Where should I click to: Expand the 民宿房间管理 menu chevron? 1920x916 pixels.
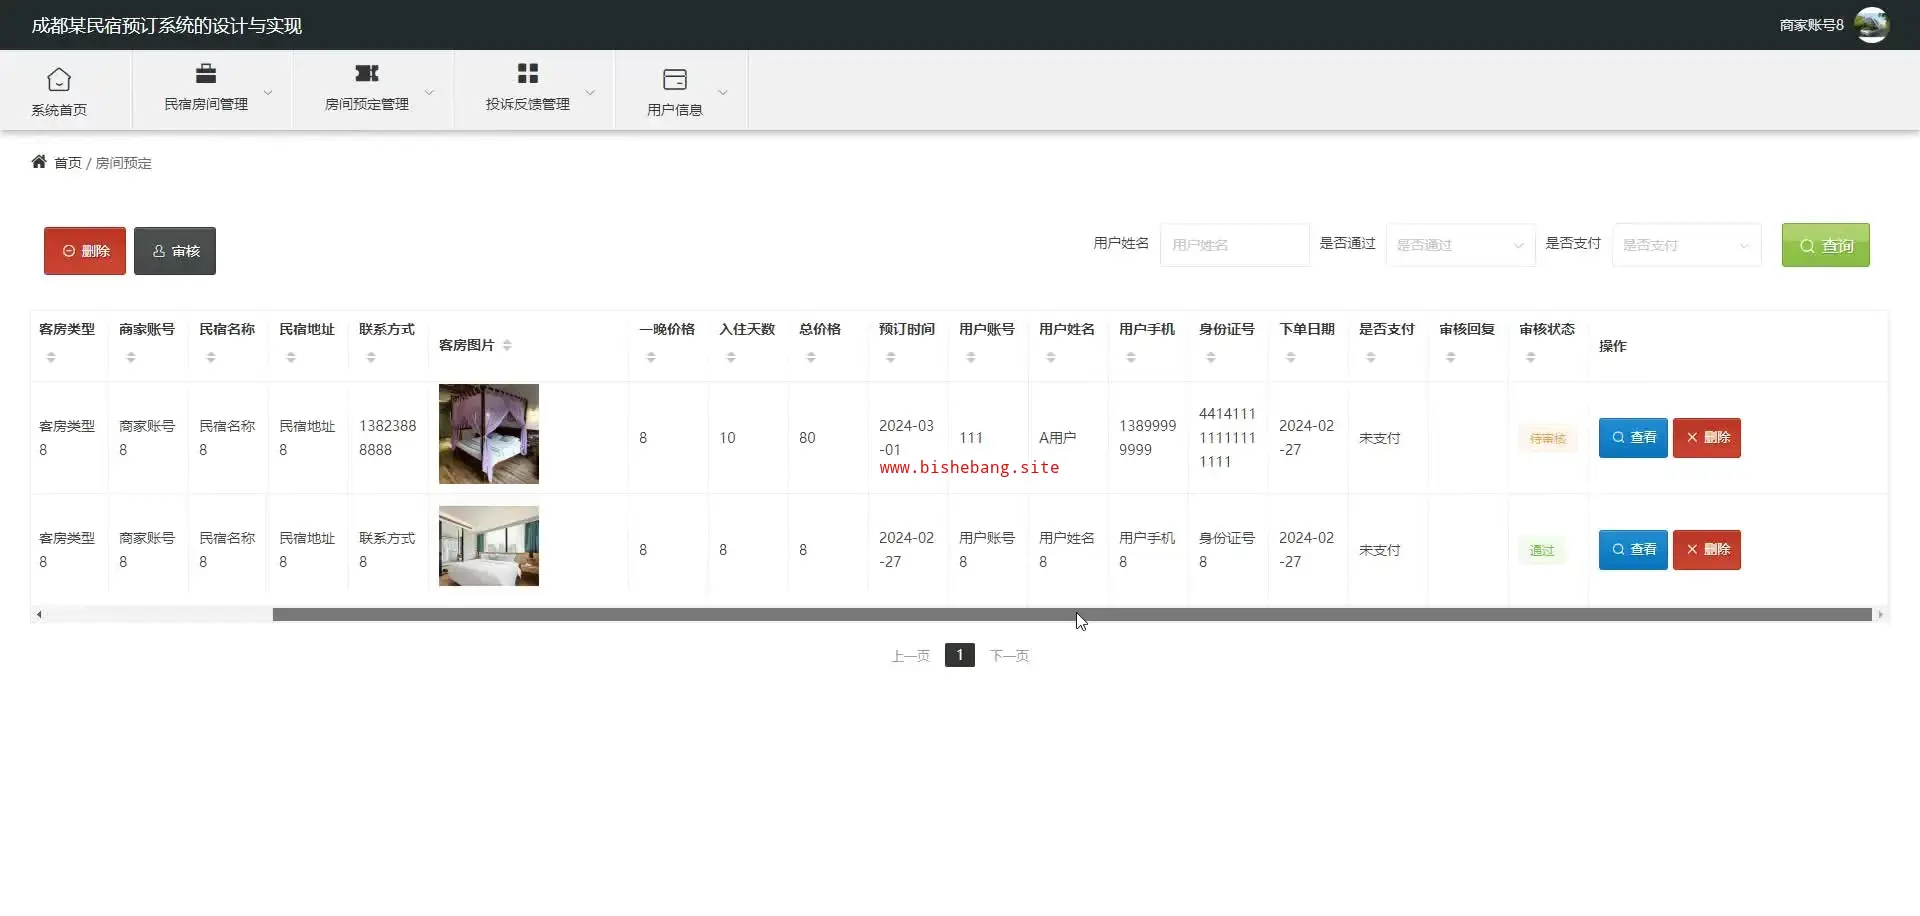point(268,92)
